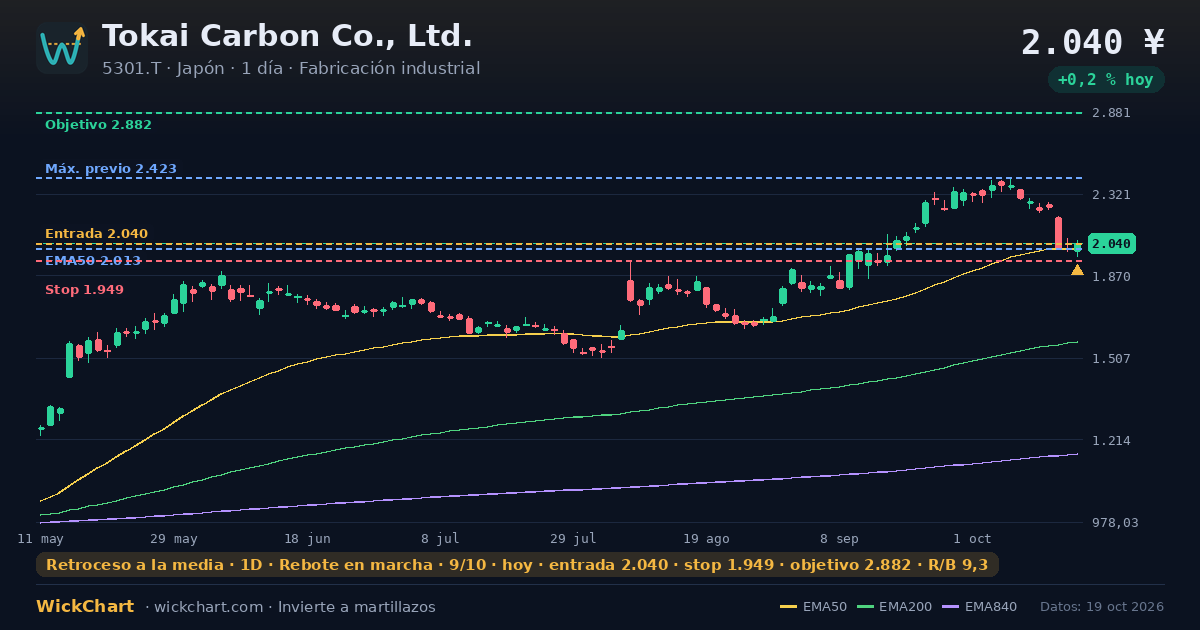Click the EMA50 2.013 level label
The image size is (1200, 630).
point(93,261)
